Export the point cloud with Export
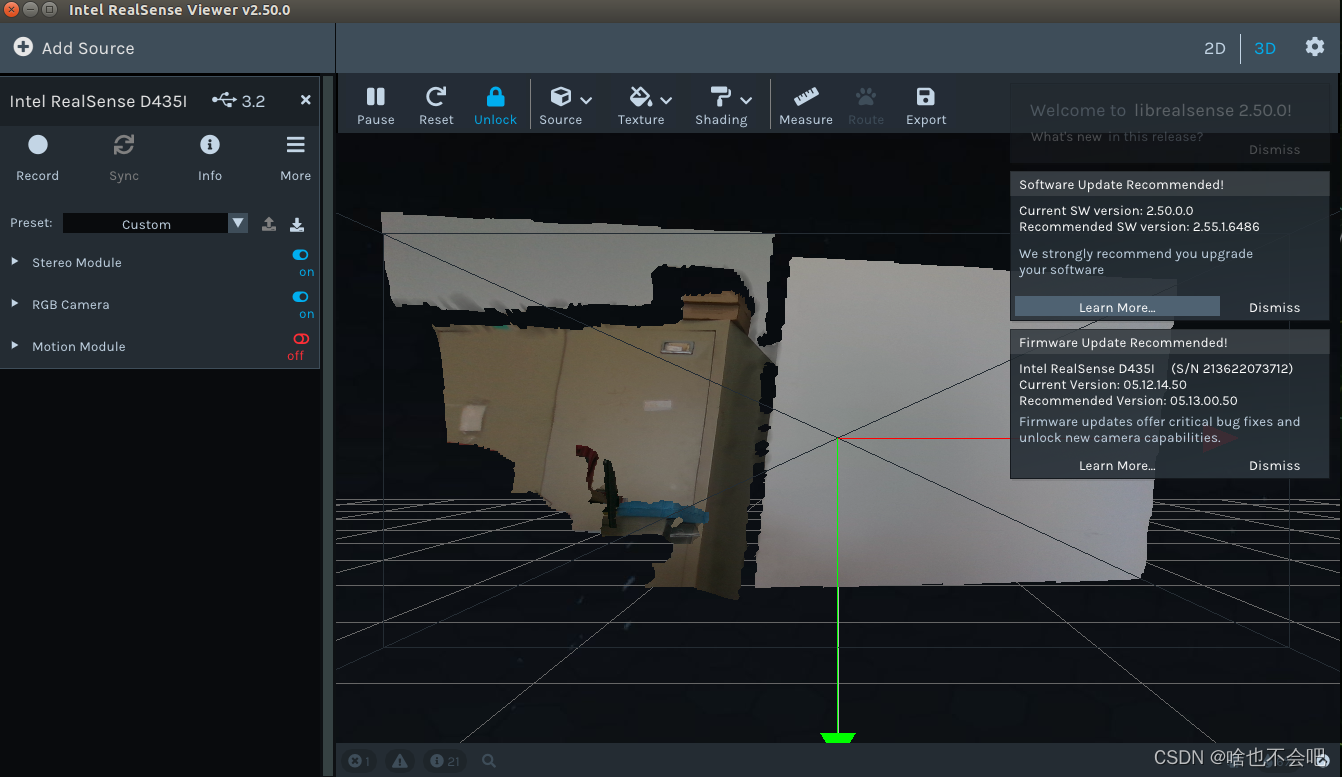1342x777 pixels. coord(926,105)
